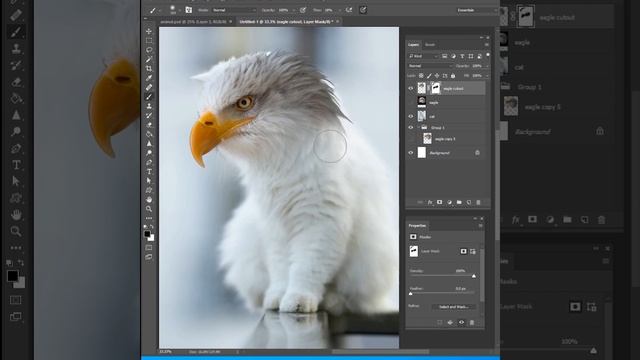
Task: Collapse Group 1 arrow in main Layers panel
Action: point(418,127)
